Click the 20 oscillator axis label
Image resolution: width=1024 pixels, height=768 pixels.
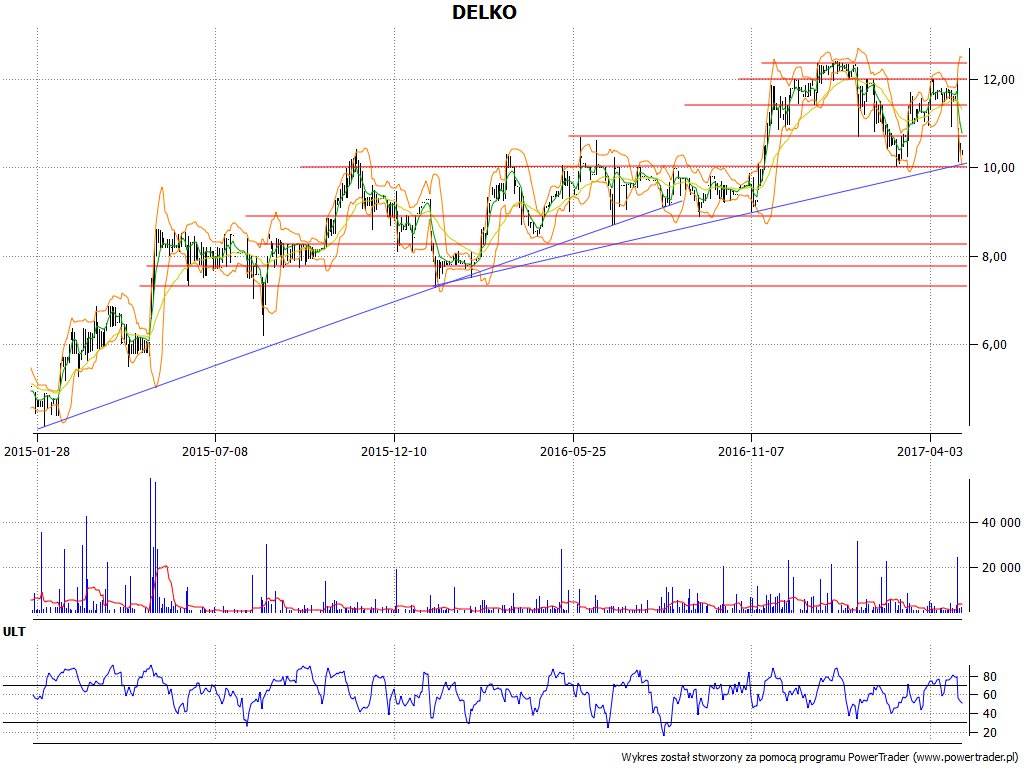pos(989,733)
